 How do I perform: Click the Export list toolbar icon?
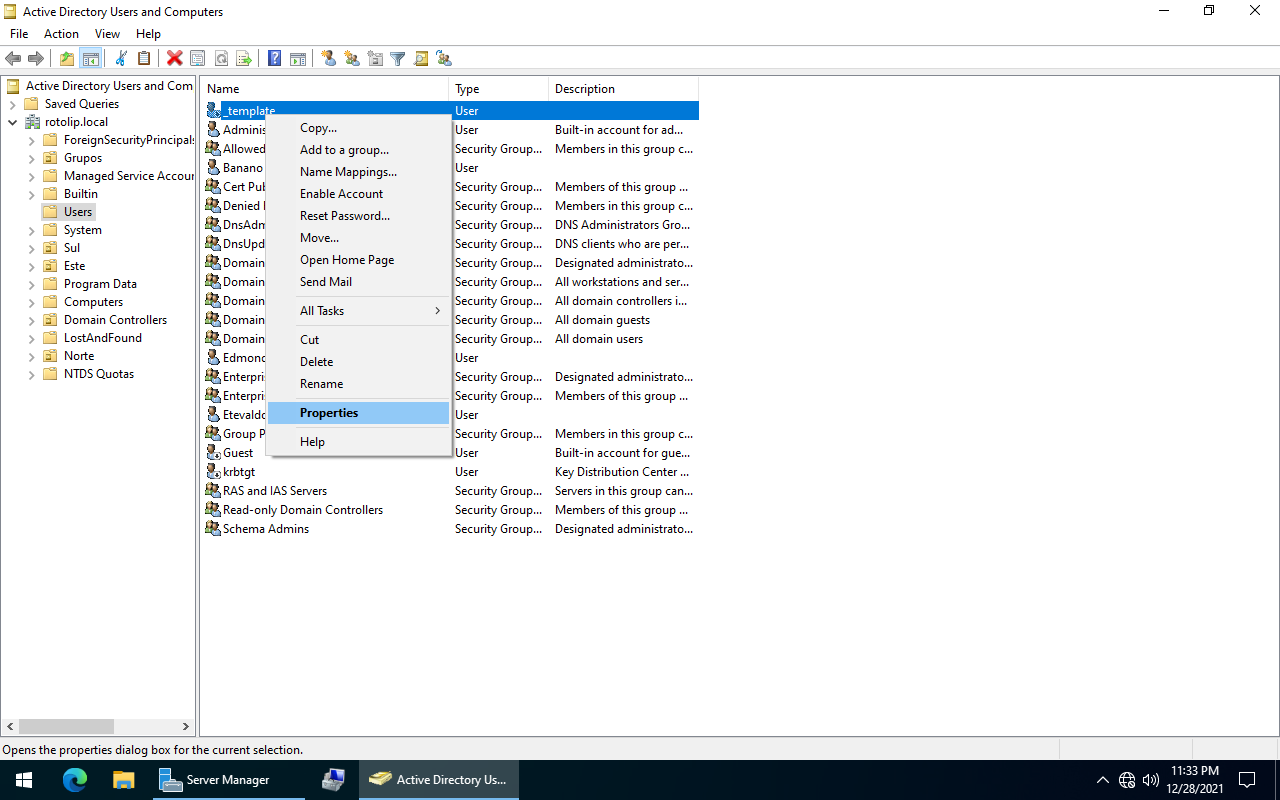pos(243,59)
